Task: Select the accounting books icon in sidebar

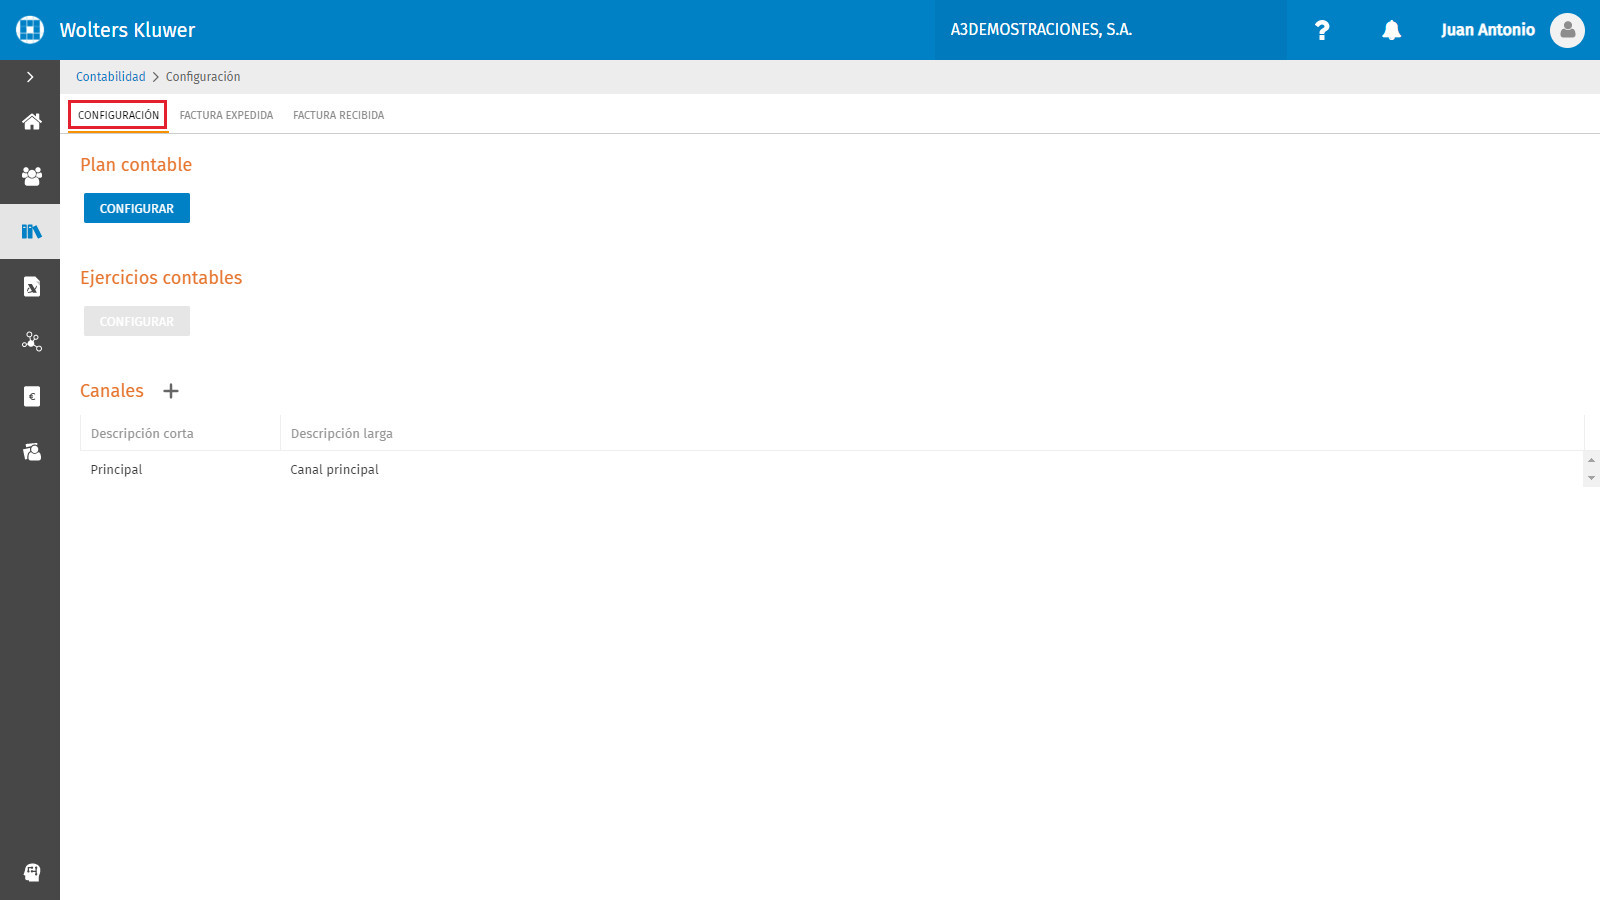Action: [x=32, y=232]
